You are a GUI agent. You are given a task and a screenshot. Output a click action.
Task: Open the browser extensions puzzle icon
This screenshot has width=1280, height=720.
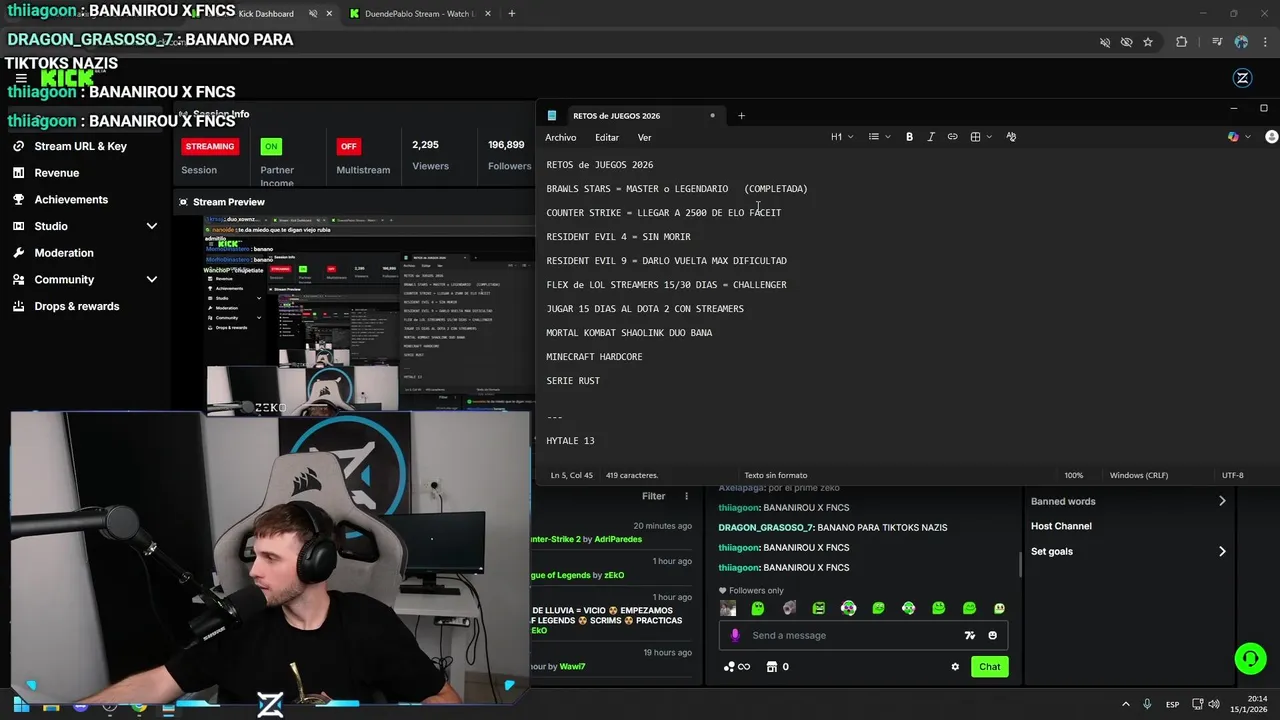point(1182,42)
